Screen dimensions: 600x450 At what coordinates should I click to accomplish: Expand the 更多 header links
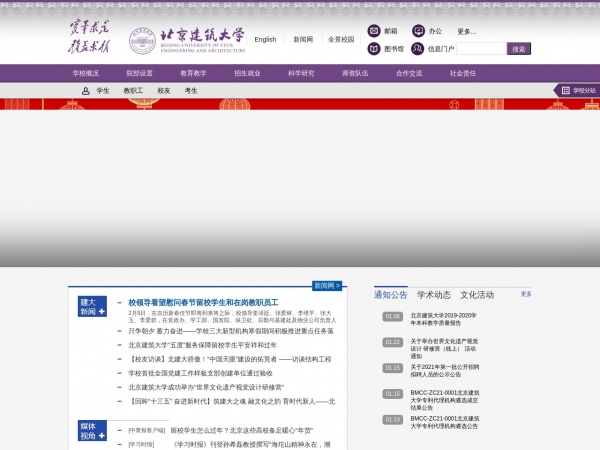[466, 31]
